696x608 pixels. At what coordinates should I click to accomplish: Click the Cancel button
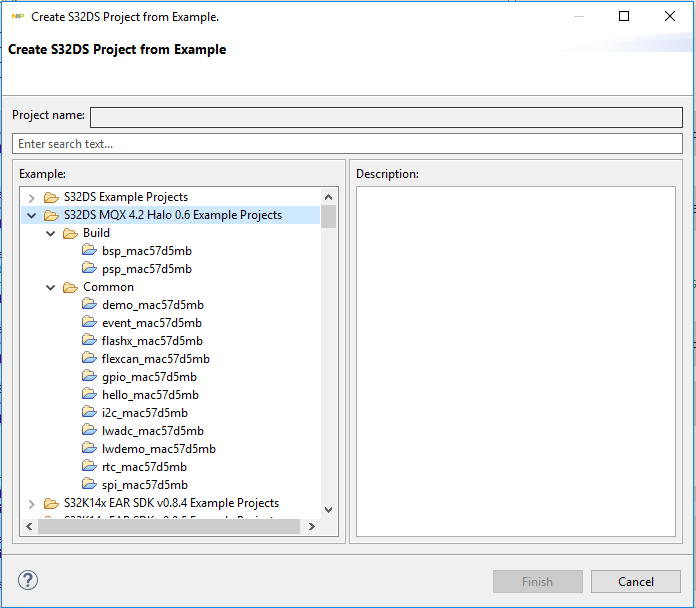coord(636,582)
